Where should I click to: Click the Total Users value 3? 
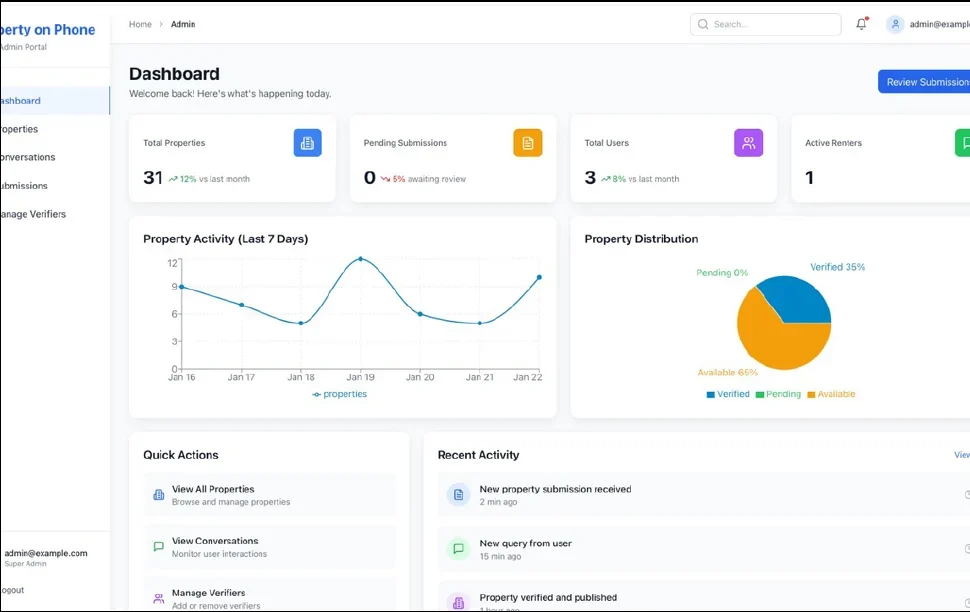coord(590,178)
